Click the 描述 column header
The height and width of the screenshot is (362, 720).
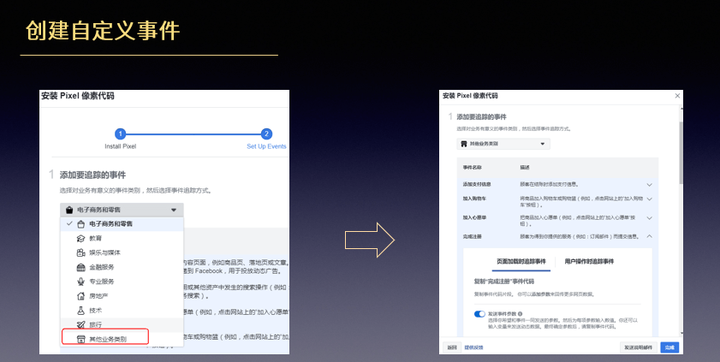525,168
